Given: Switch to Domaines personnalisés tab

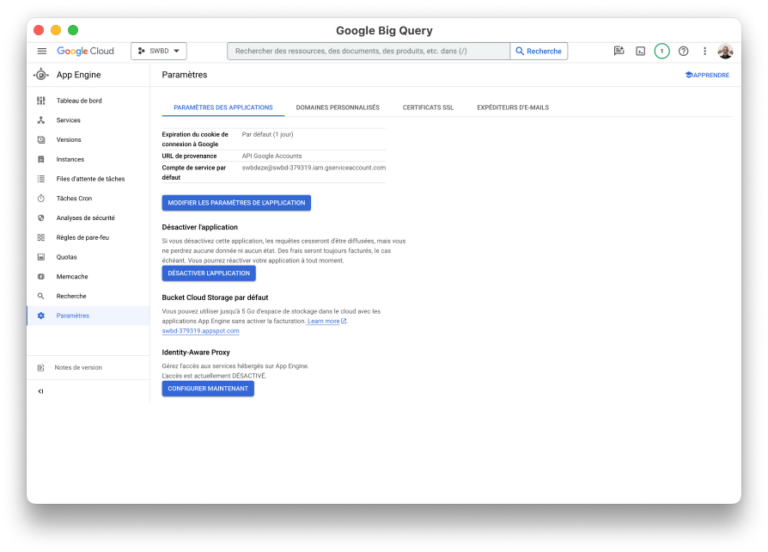Looking at the screenshot, I should click(x=337, y=108).
